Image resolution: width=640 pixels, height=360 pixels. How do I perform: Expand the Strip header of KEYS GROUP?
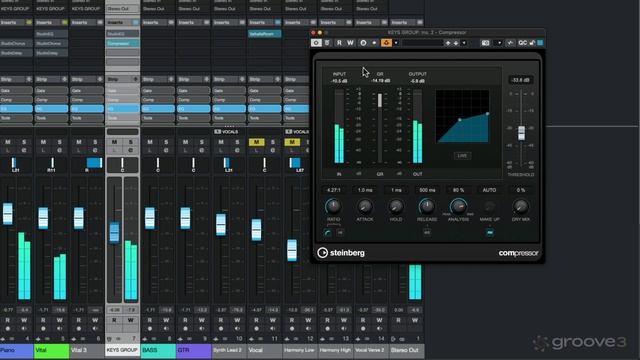(x=122, y=79)
